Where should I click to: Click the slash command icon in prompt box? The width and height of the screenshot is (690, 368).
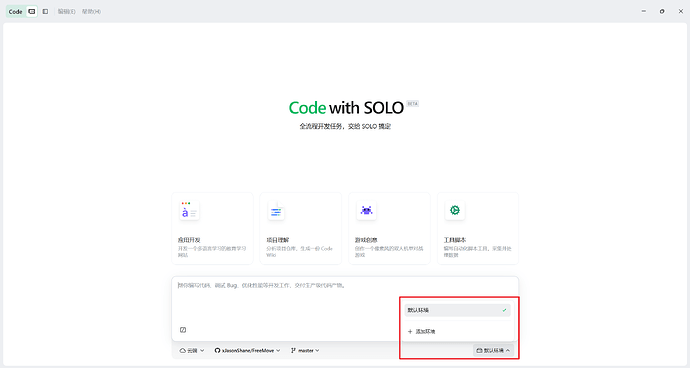point(183,330)
